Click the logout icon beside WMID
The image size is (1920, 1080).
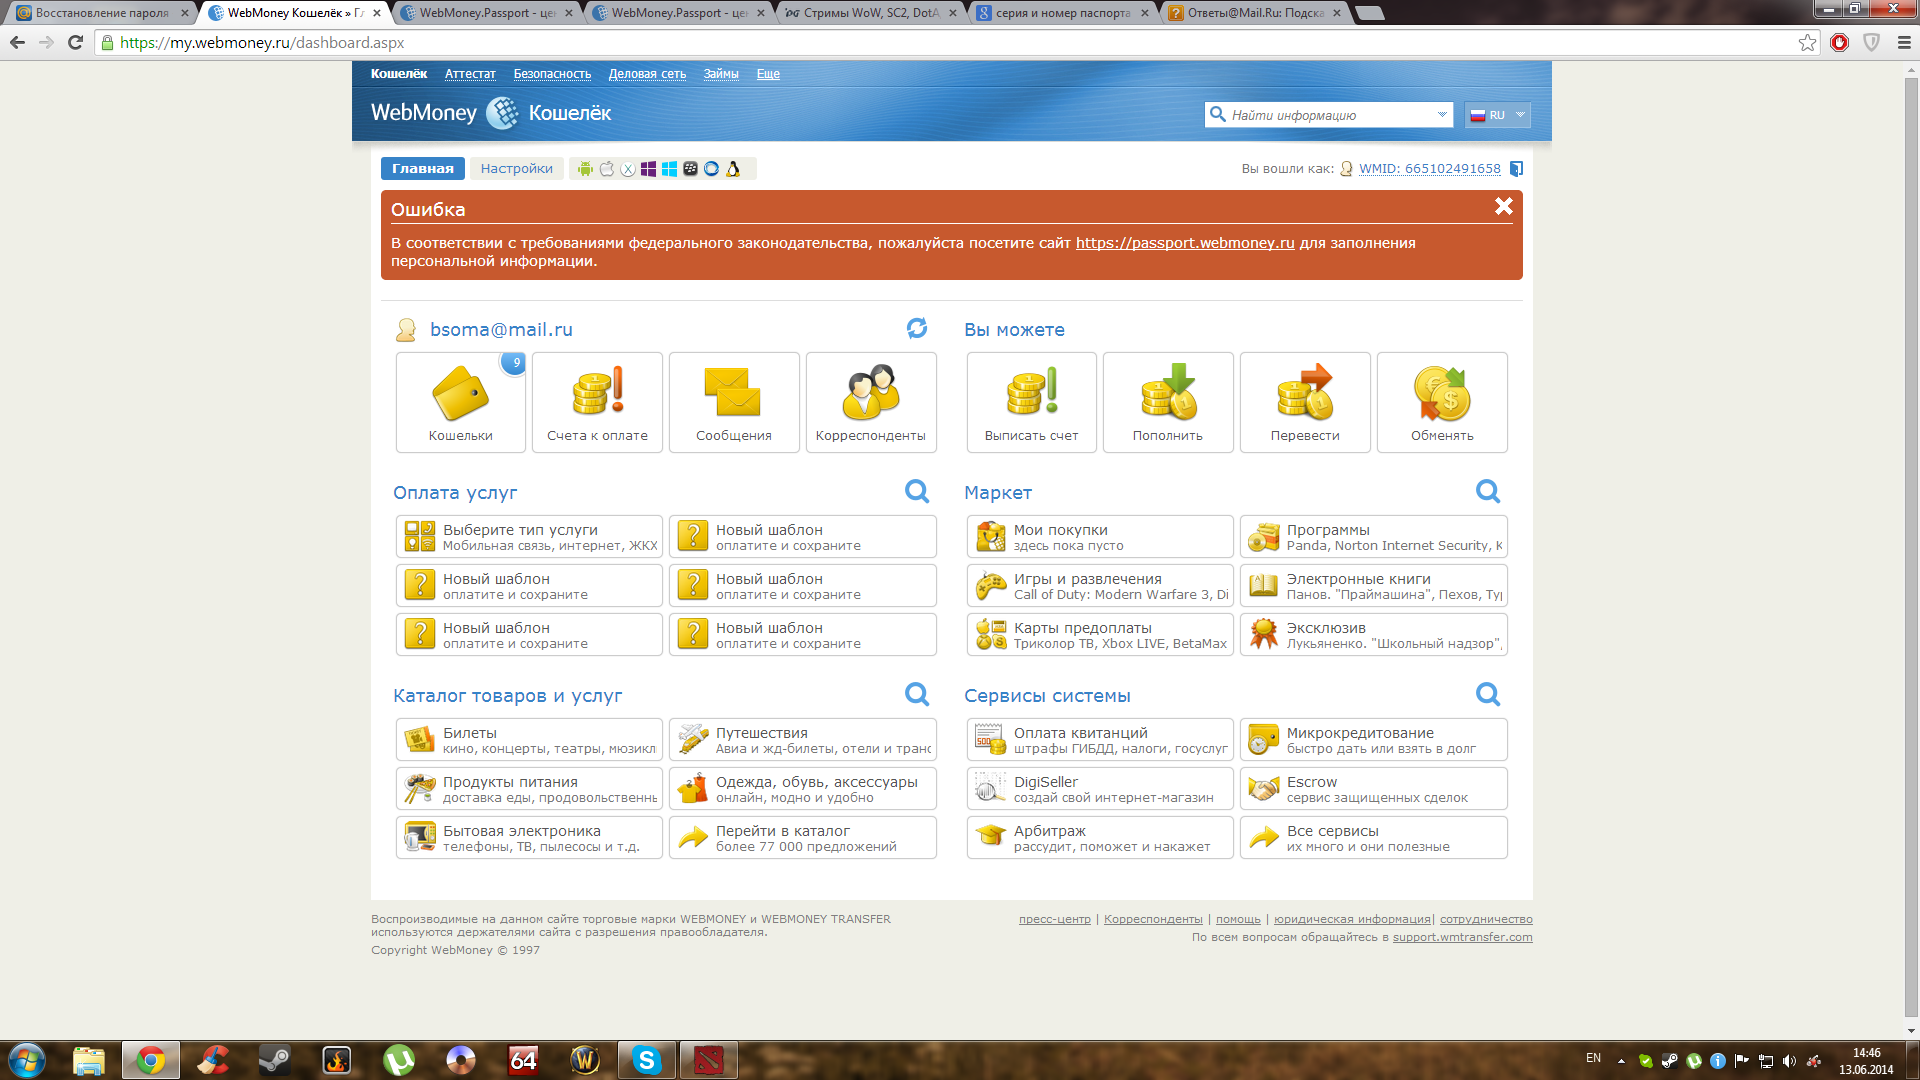coord(1516,169)
